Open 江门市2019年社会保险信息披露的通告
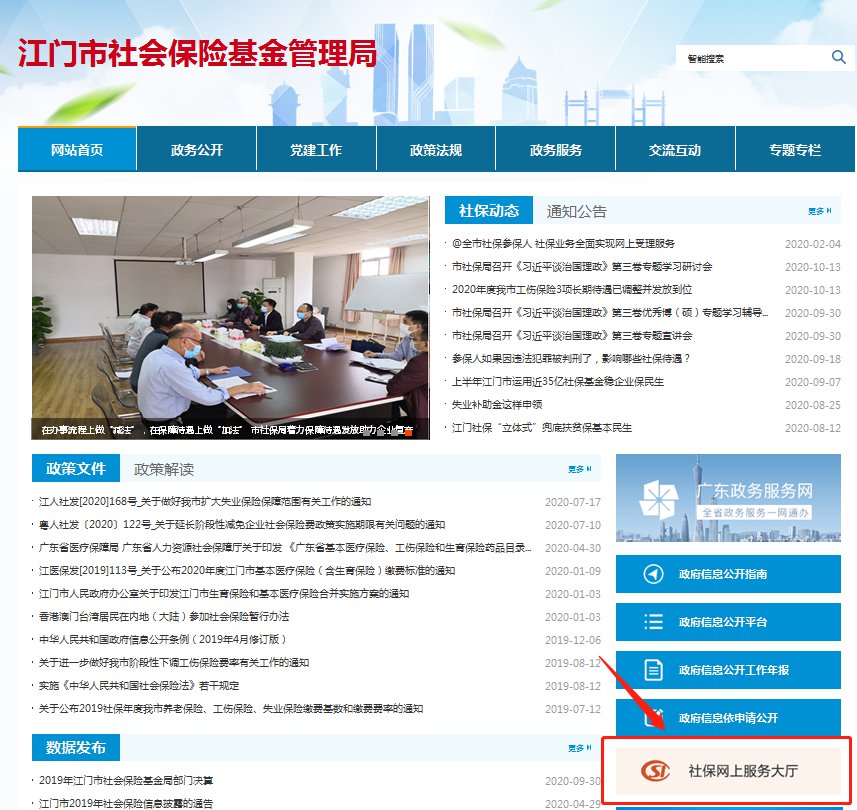Image resolution: width=857 pixels, height=810 pixels. click(126, 803)
